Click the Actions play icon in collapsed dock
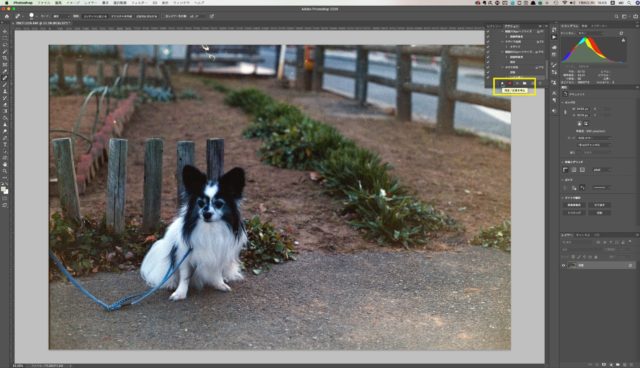Screen dimensions: 640x368 click(x=554, y=37)
